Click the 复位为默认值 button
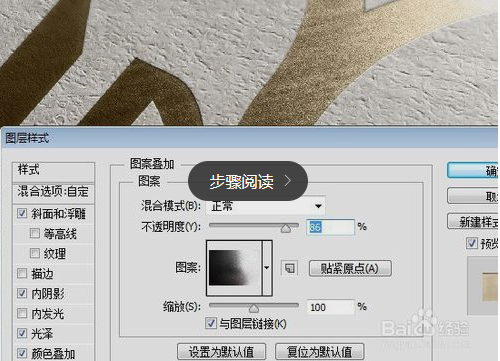 click(x=319, y=351)
